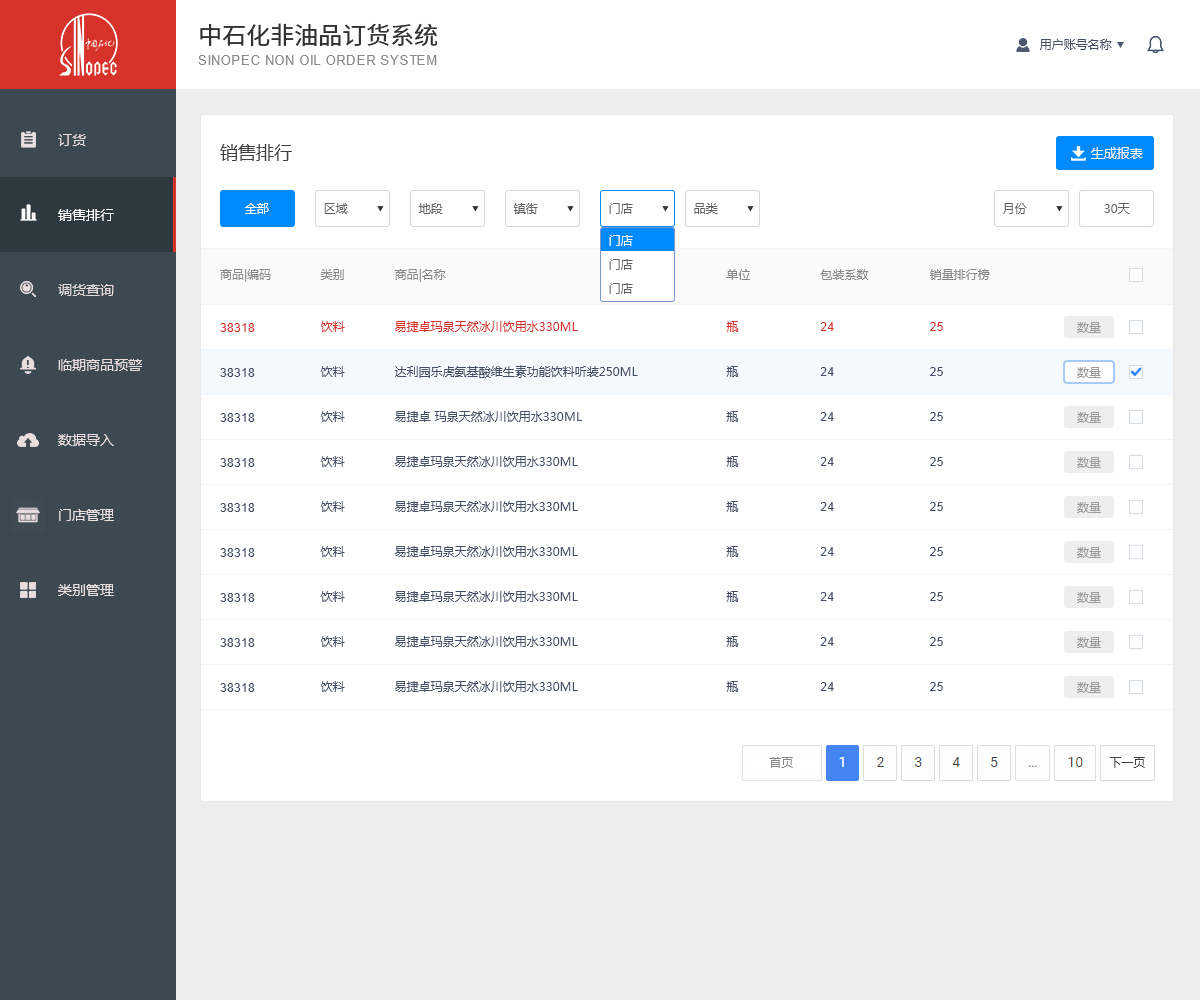Image resolution: width=1200 pixels, height=1000 pixels.
Task: Select the highlighted 门店 option in the open dropdown list
Action: [637, 240]
